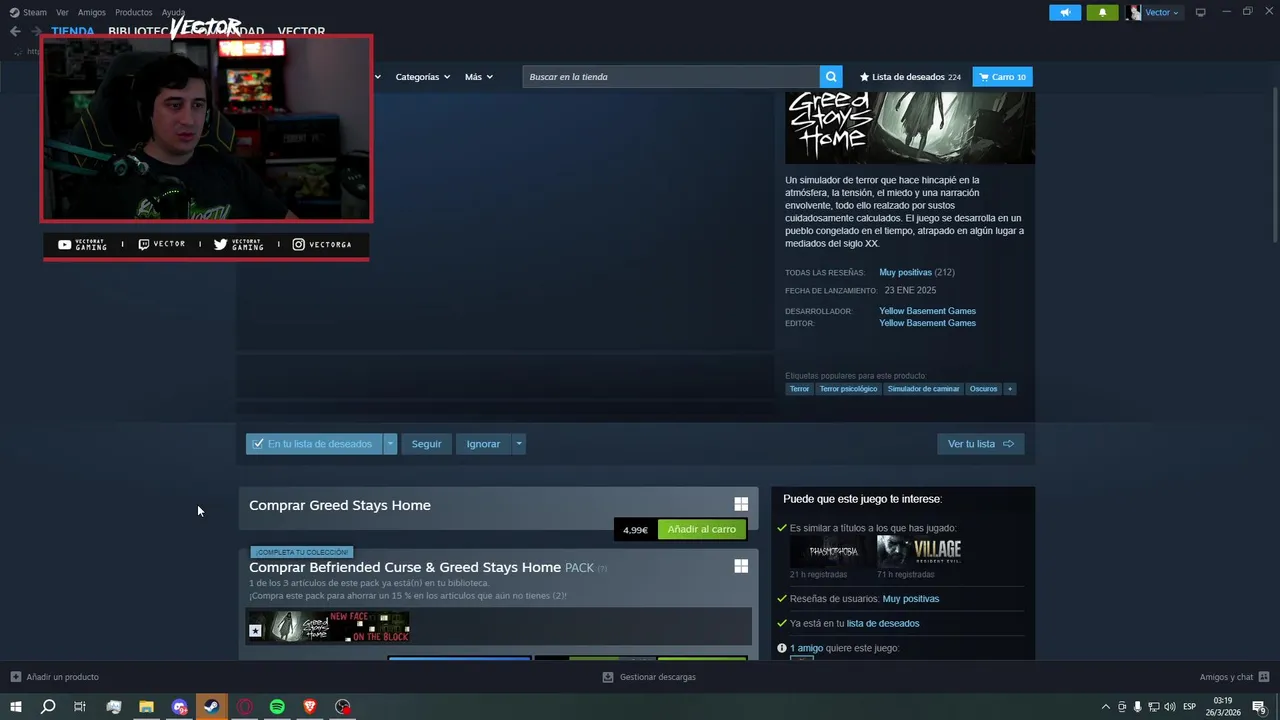
Task: Open the Ayuda menu
Action: (x=173, y=12)
